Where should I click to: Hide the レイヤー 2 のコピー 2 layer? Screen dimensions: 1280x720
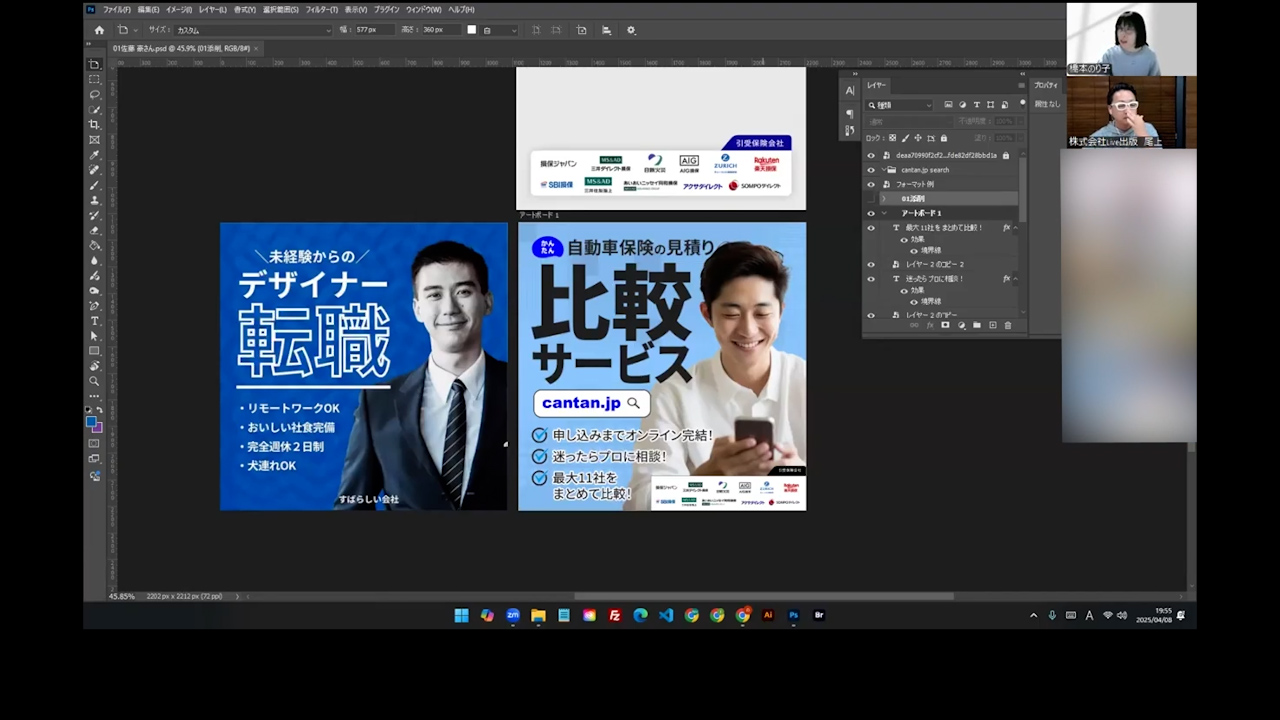point(871,265)
